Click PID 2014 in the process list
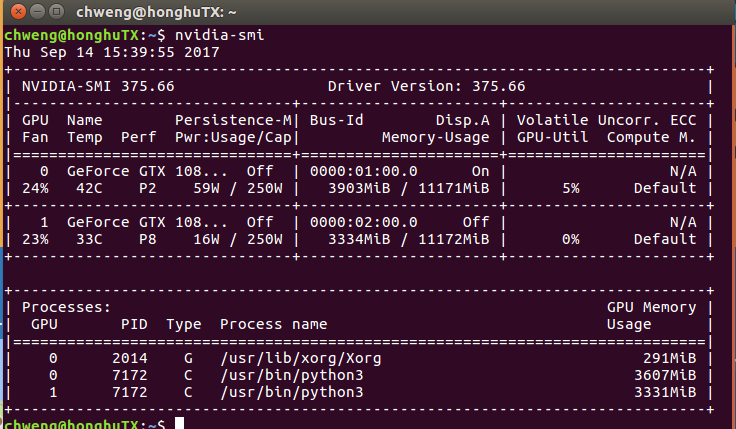This screenshot has width=736, height=429. pyautogui.click(x=134, y=357)
